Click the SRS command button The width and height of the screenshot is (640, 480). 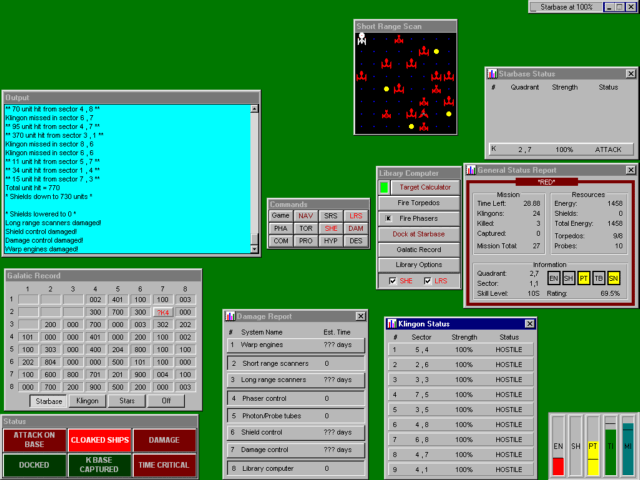tap(331, 216)
